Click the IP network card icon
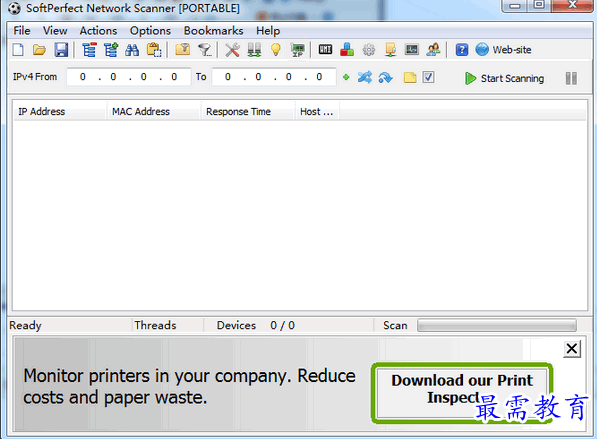This screenshot has width=597, height=439. [297, 50]
